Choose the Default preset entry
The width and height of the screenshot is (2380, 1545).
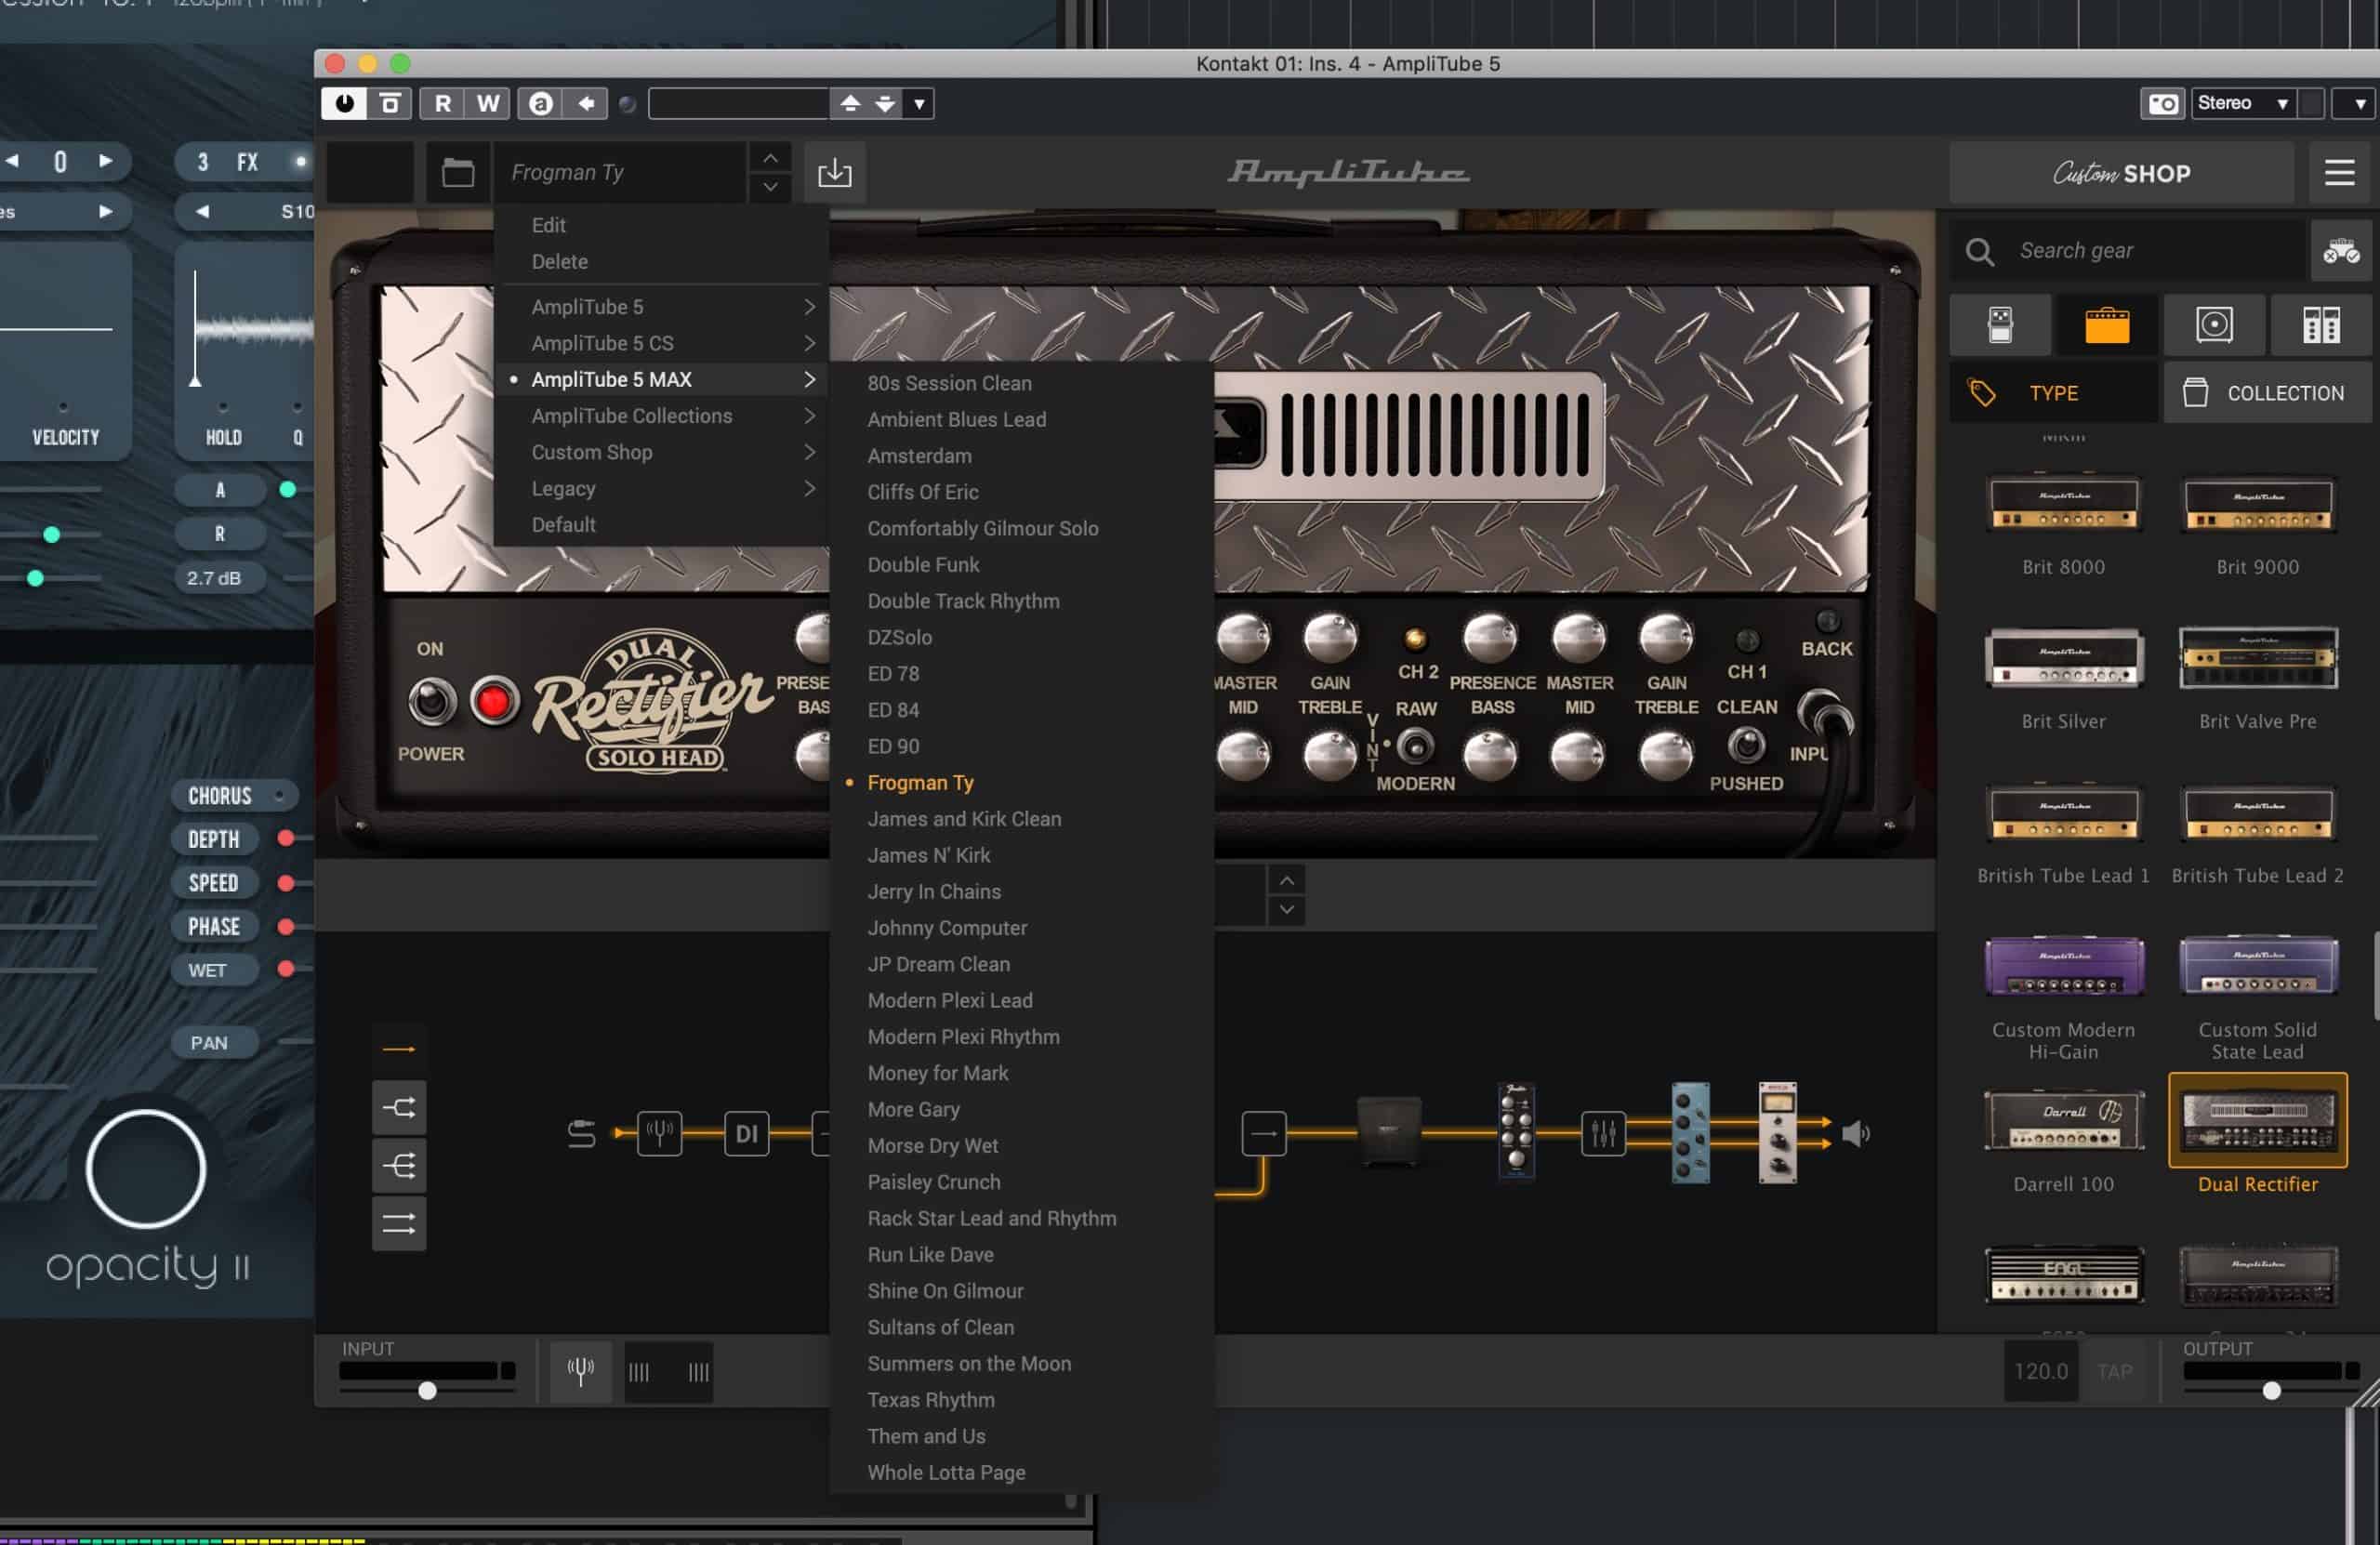tap(662, 525)
